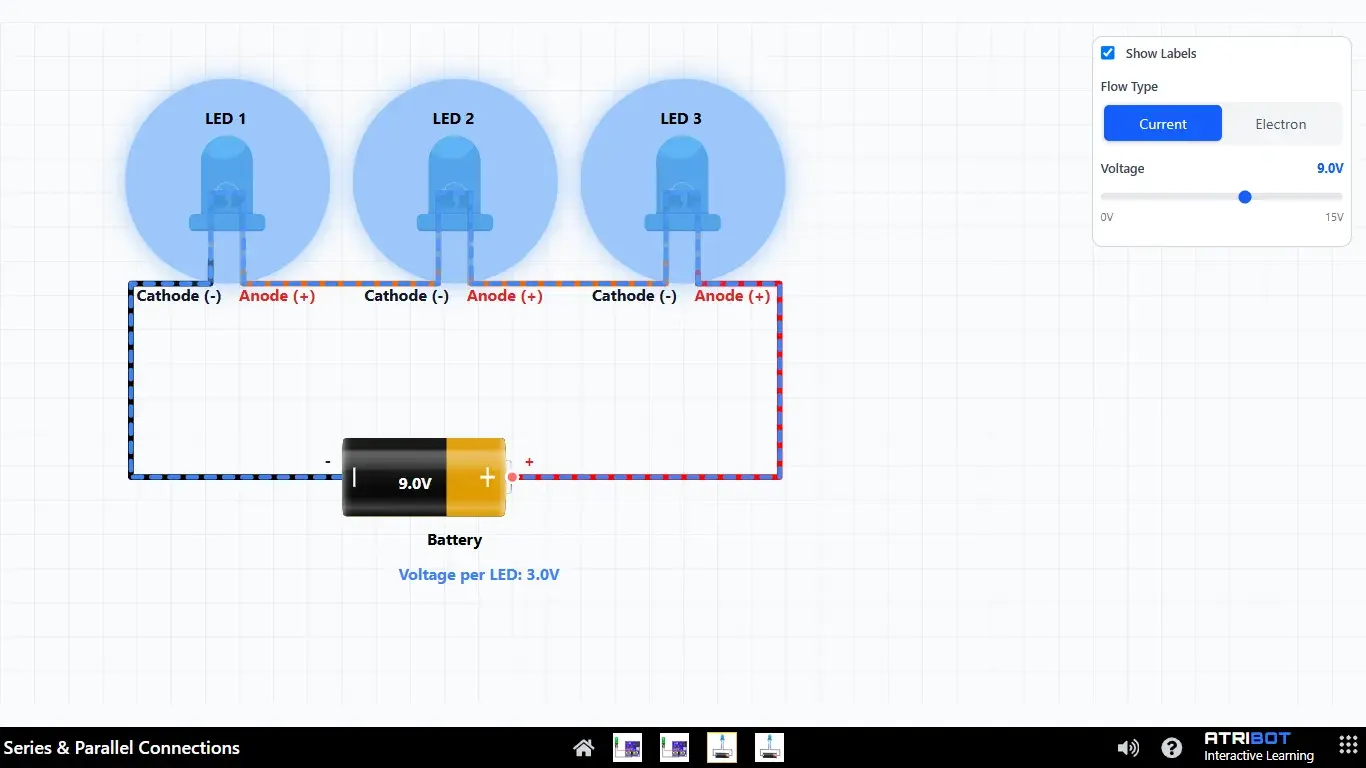Click the 'Show Labels' text
The height and width of the screenshot is (768, 1366).
point(1161,53)
